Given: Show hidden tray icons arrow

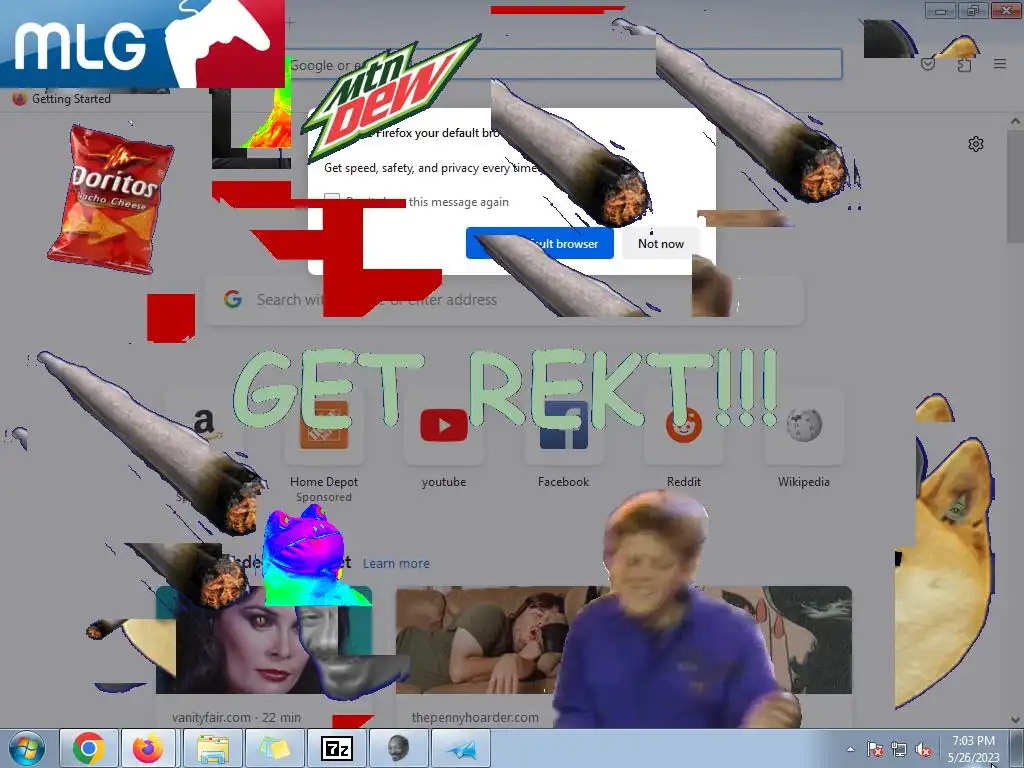Looking at the screenshot, I should tap(850, 749).
